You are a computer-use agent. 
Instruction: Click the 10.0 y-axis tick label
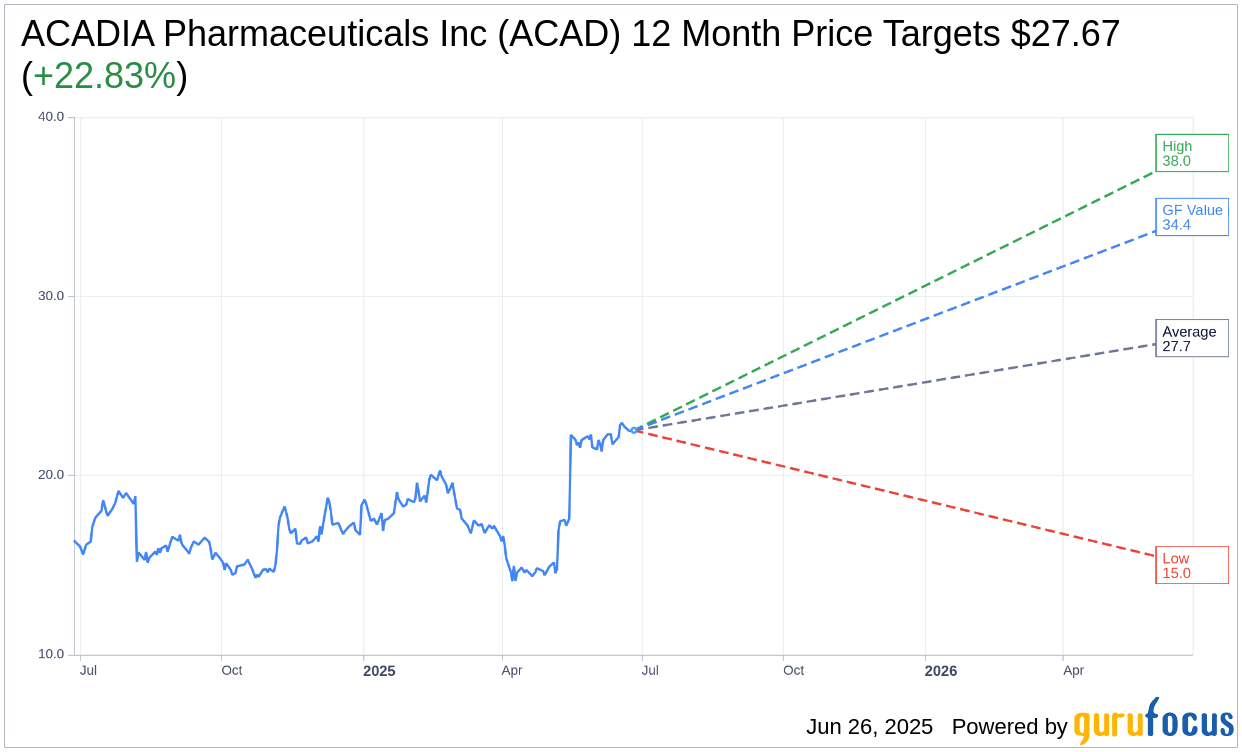(51, 654)
